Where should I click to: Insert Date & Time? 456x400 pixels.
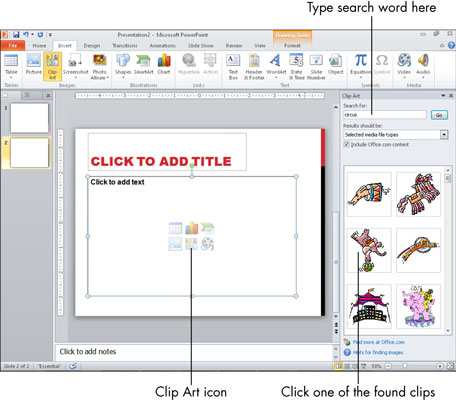tap(296, 66)
